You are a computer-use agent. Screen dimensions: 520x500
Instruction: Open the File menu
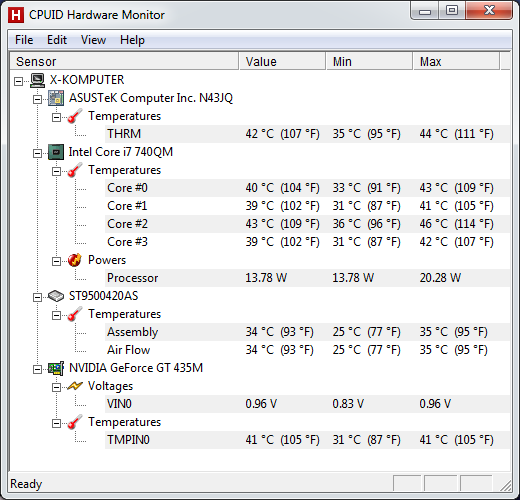(x=24, y=40)
